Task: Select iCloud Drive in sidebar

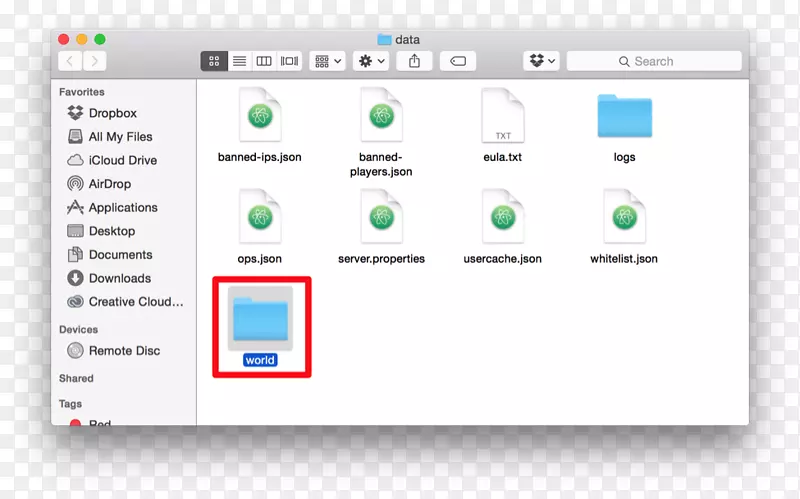Action: point(112,160)
